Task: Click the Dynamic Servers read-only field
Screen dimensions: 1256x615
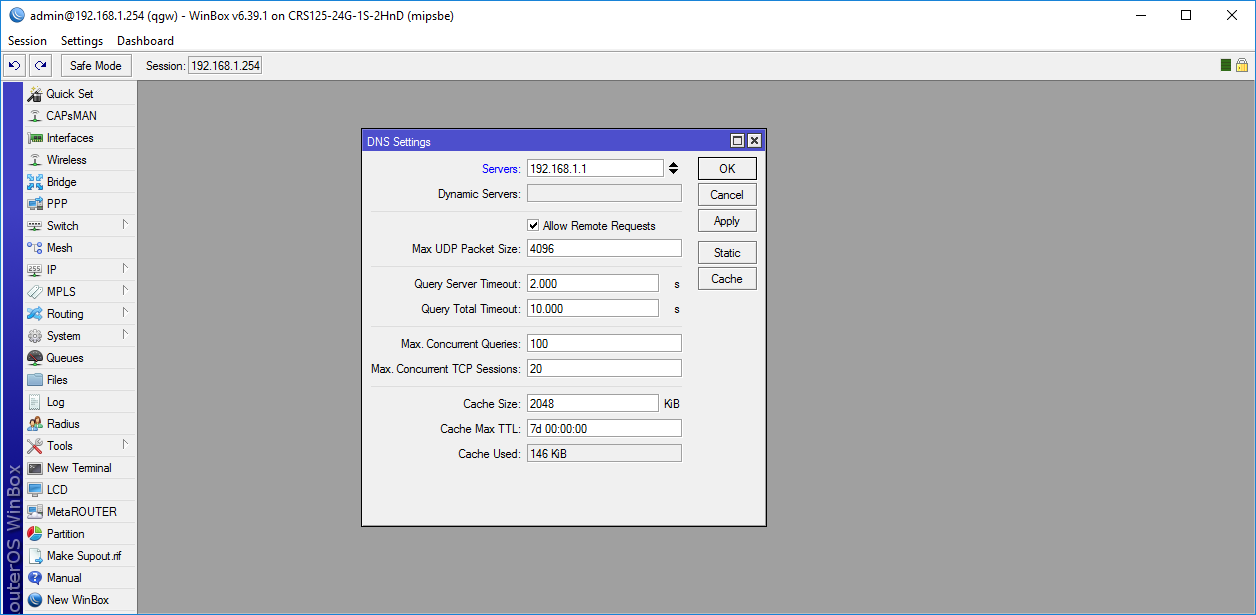Action: click(604, 194)
